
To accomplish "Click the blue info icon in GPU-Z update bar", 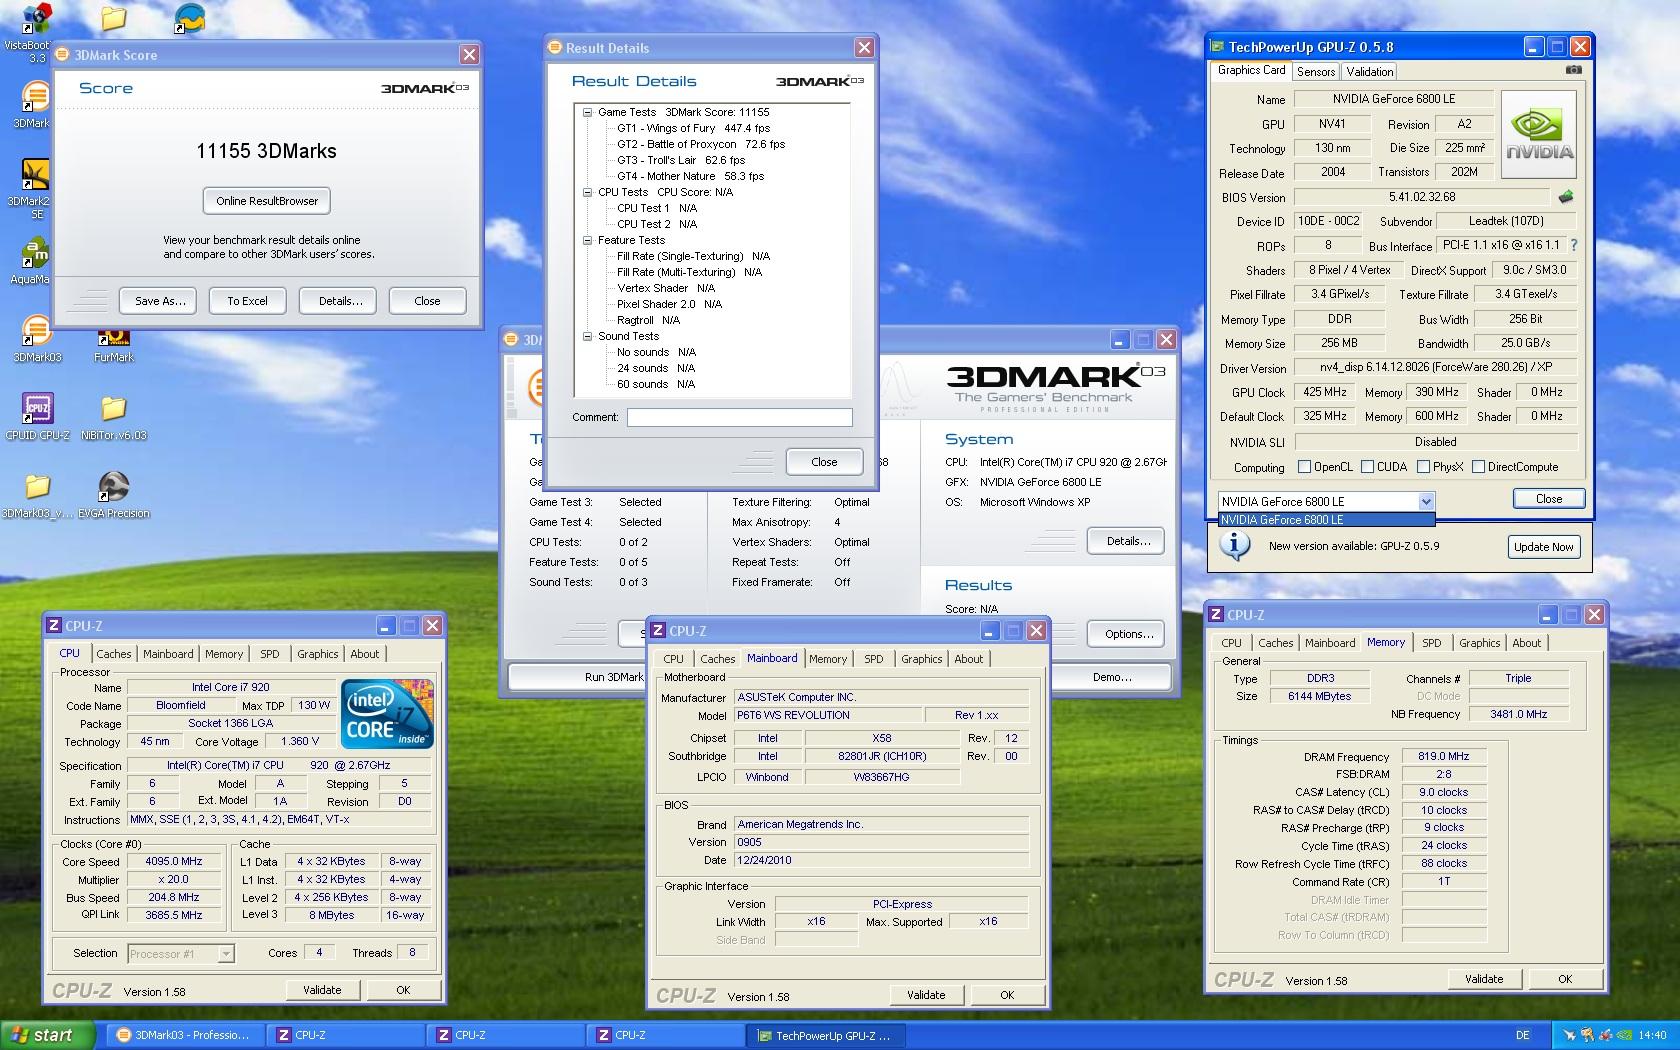I will point(1235,545).
